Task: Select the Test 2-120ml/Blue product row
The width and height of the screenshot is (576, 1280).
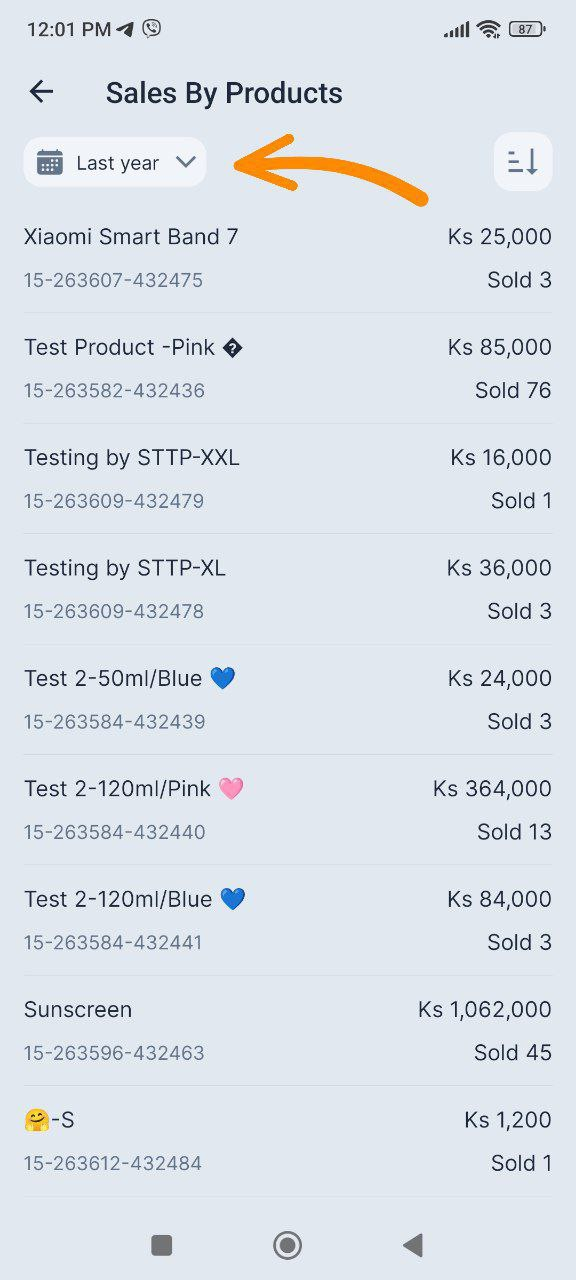Action: [x=288, y=921]
